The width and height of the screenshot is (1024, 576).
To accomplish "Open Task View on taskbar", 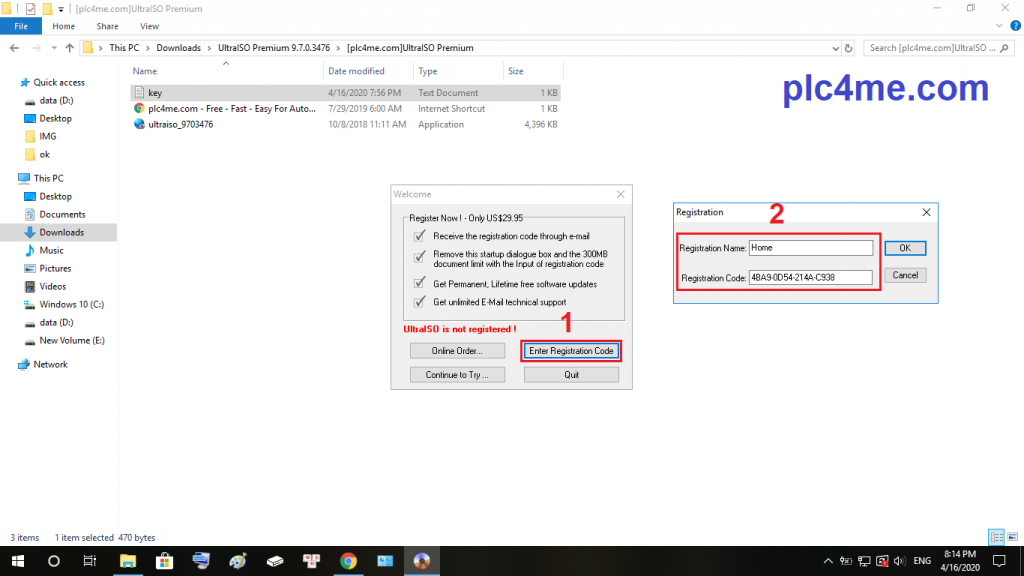I will 89,561.
